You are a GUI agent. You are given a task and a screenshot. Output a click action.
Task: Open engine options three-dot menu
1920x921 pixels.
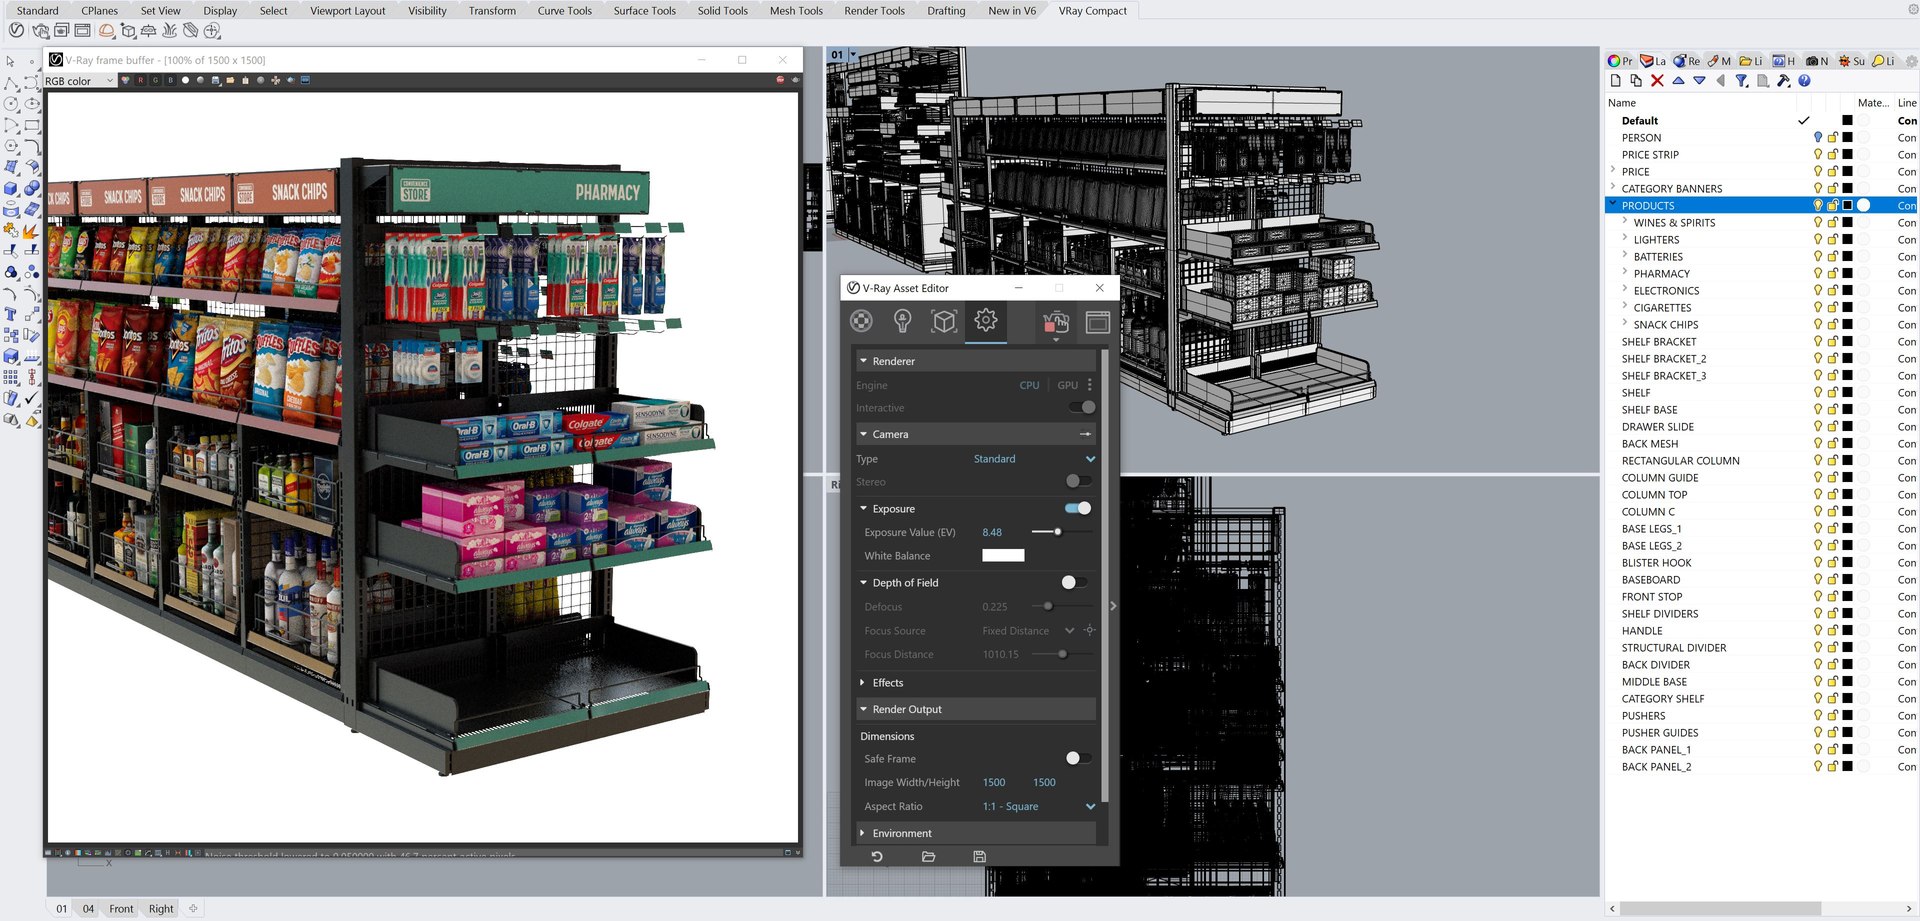(1090, 385)
